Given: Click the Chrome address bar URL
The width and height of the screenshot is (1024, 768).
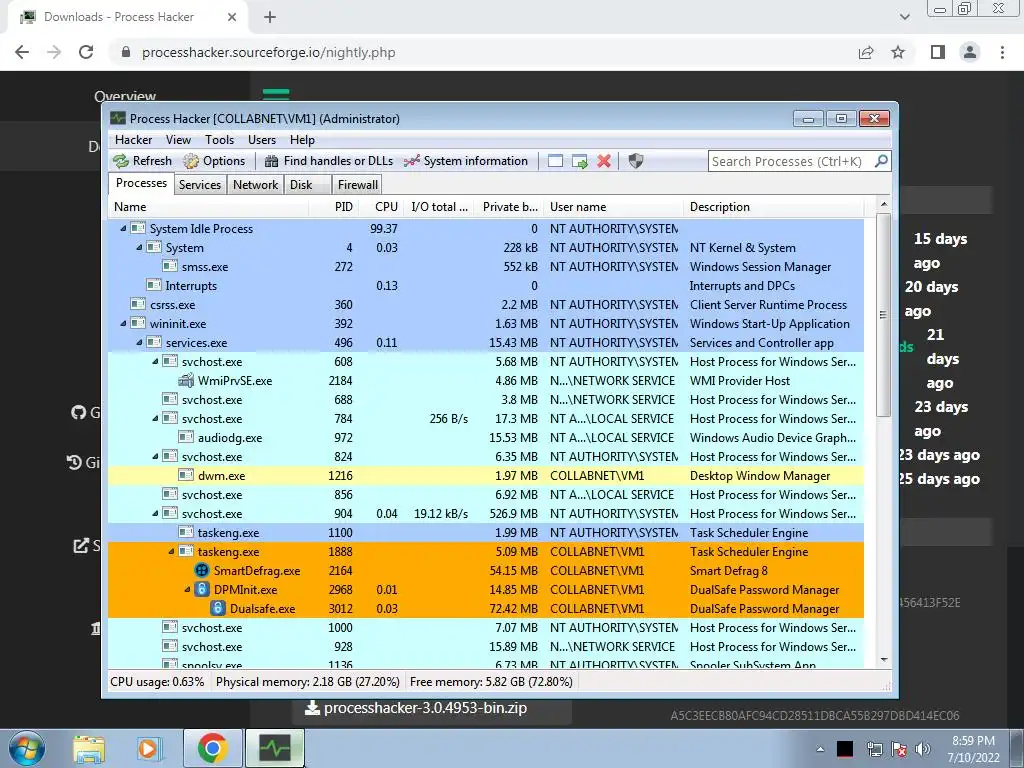Looking at the screenshot, I should pos(268,52).
